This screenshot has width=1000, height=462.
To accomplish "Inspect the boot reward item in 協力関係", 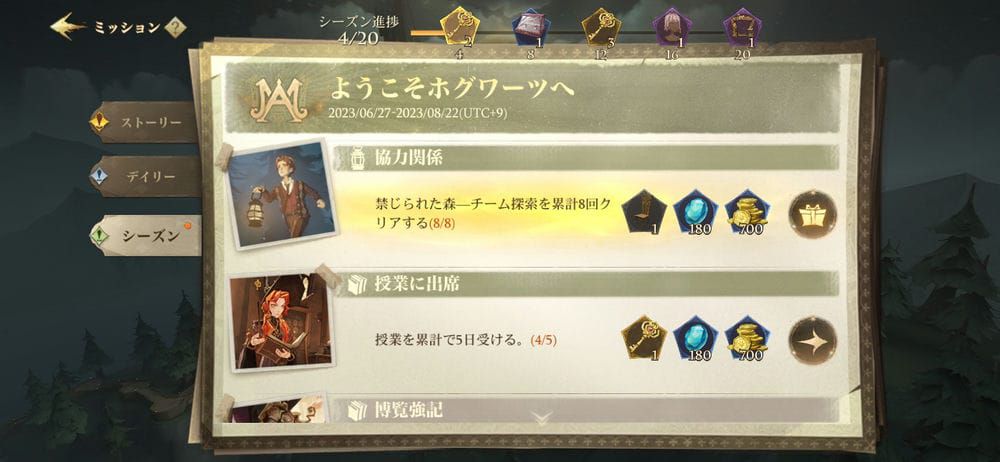I will pos(643,212).
